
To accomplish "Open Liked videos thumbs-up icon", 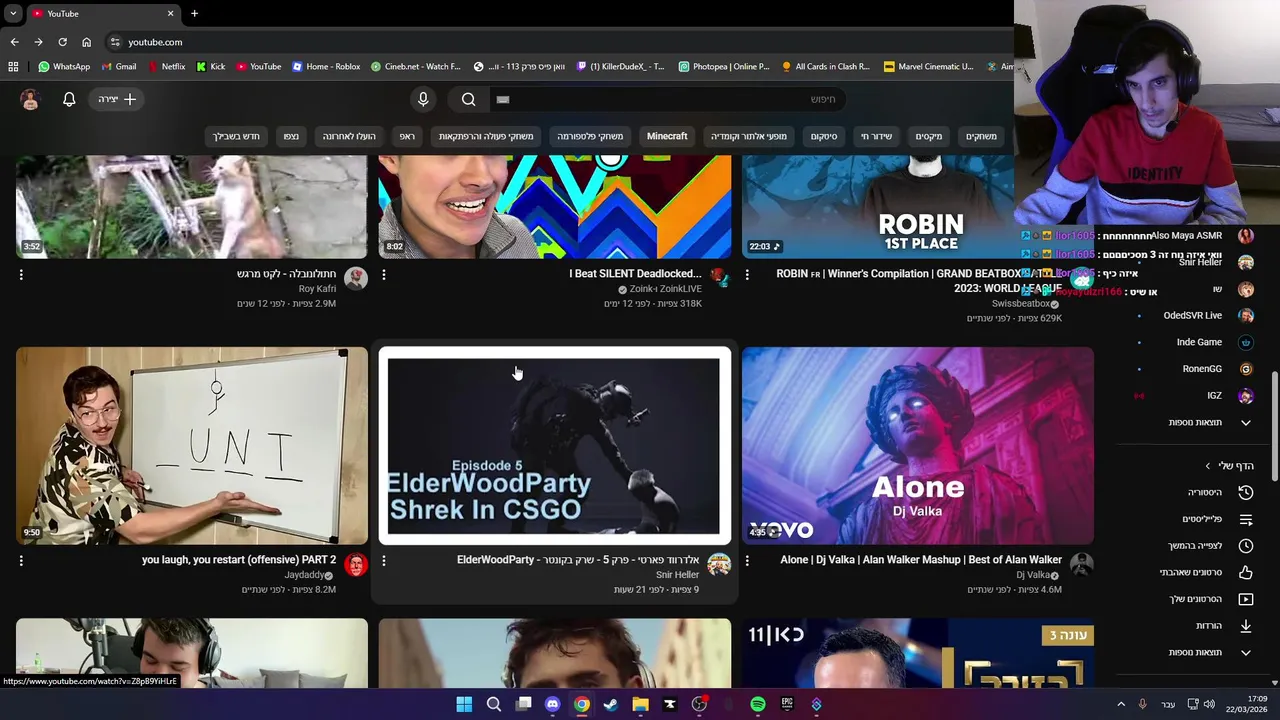I will tap(1245, 572).
